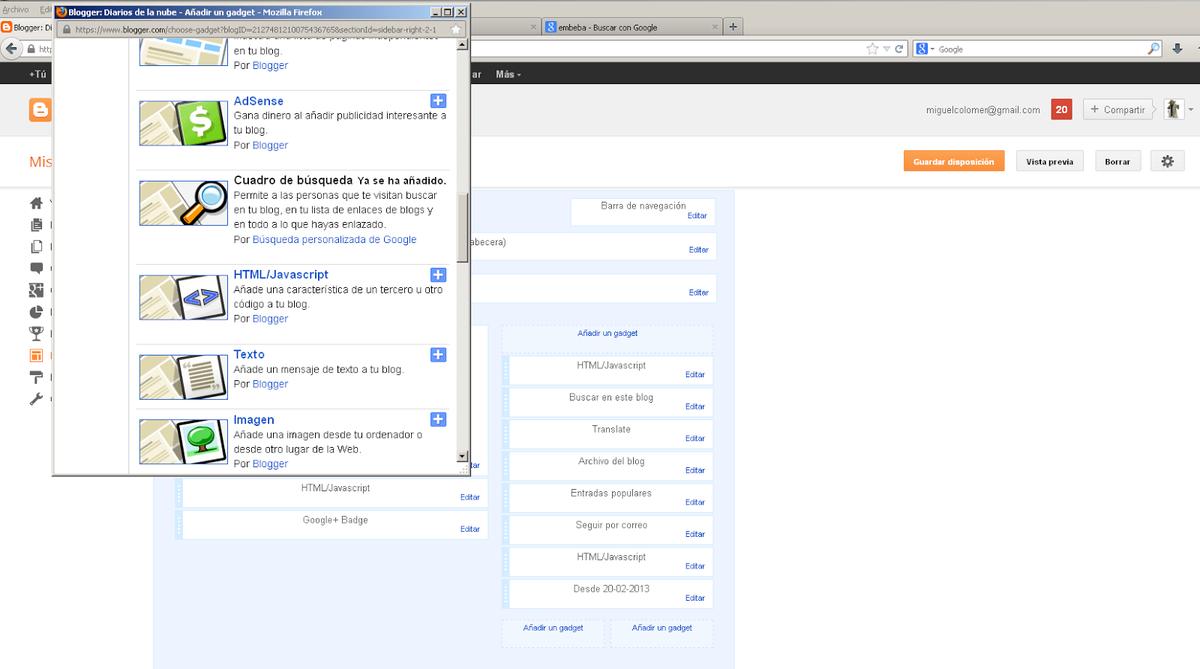Add the Imagen gadget using plus icon
The width and height of the screenshot is (1200, 669).
point(438,420)
